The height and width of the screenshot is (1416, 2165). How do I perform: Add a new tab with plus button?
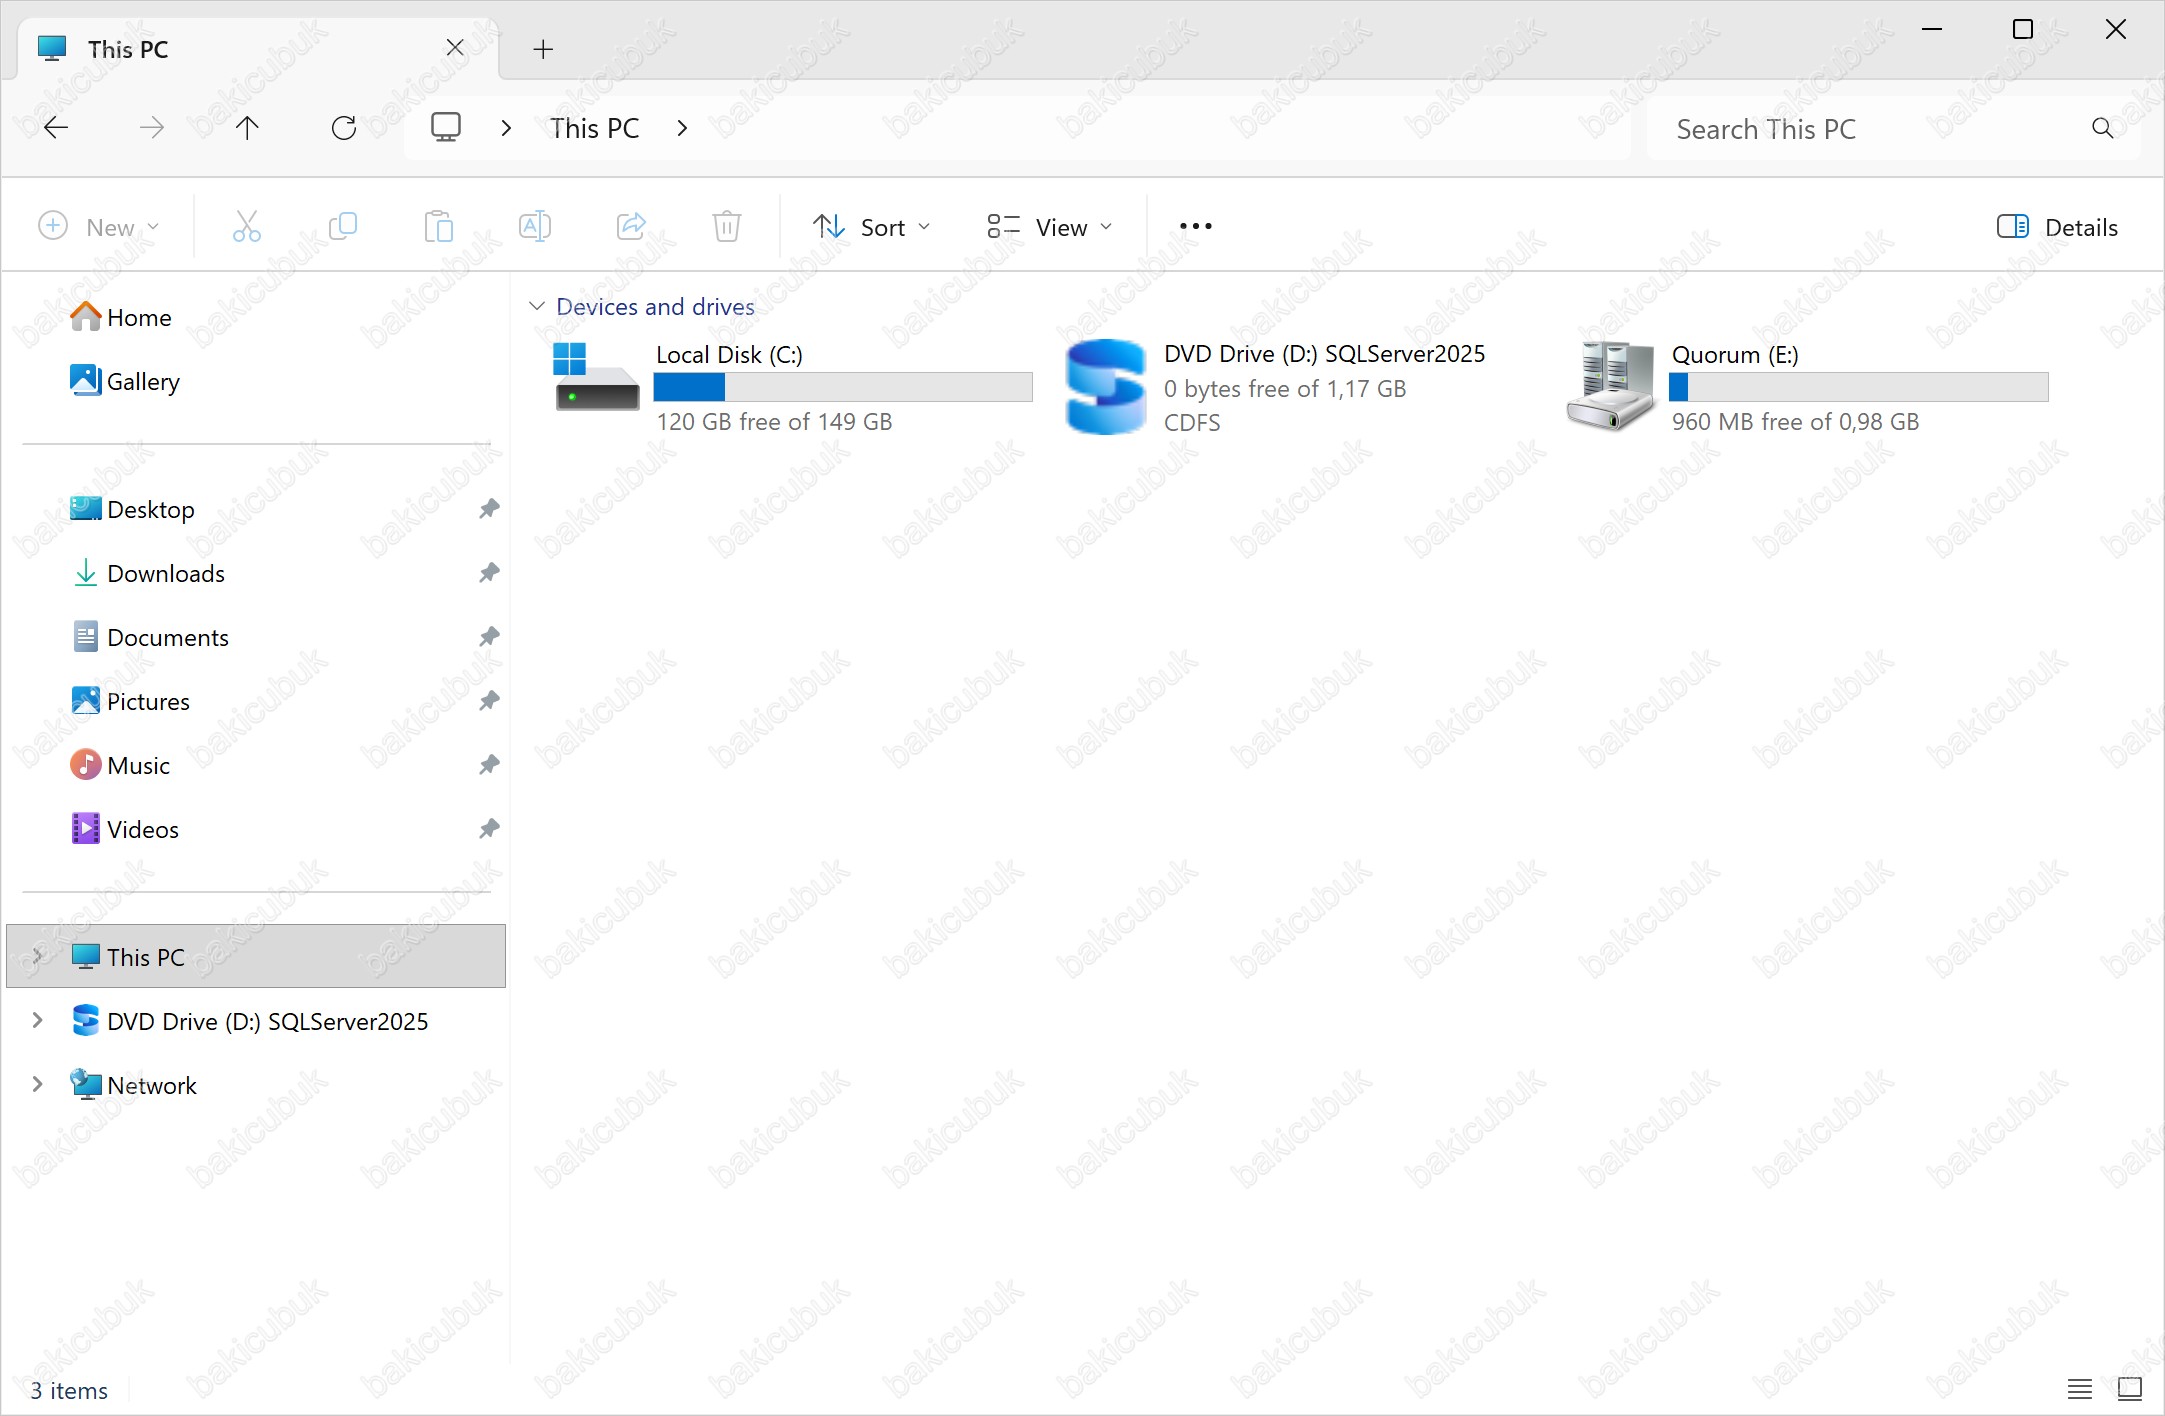[543, 49]
